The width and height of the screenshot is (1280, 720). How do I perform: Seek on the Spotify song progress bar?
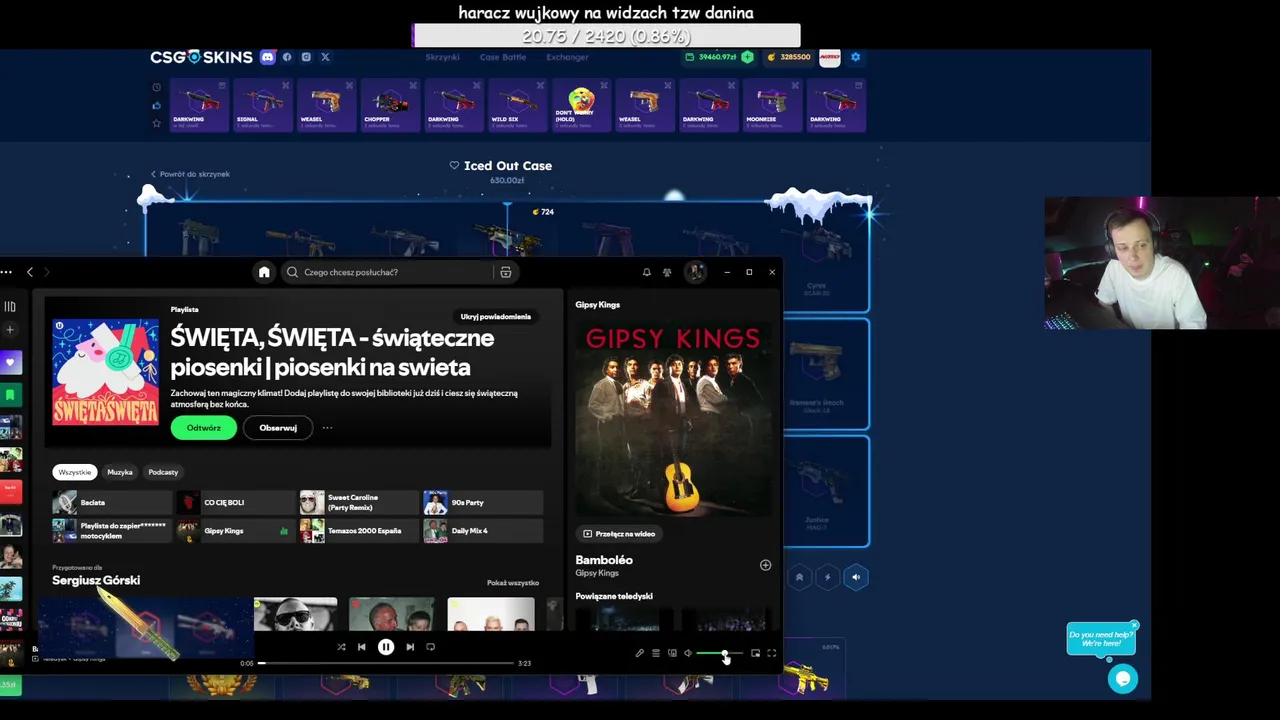click(385, 663)
